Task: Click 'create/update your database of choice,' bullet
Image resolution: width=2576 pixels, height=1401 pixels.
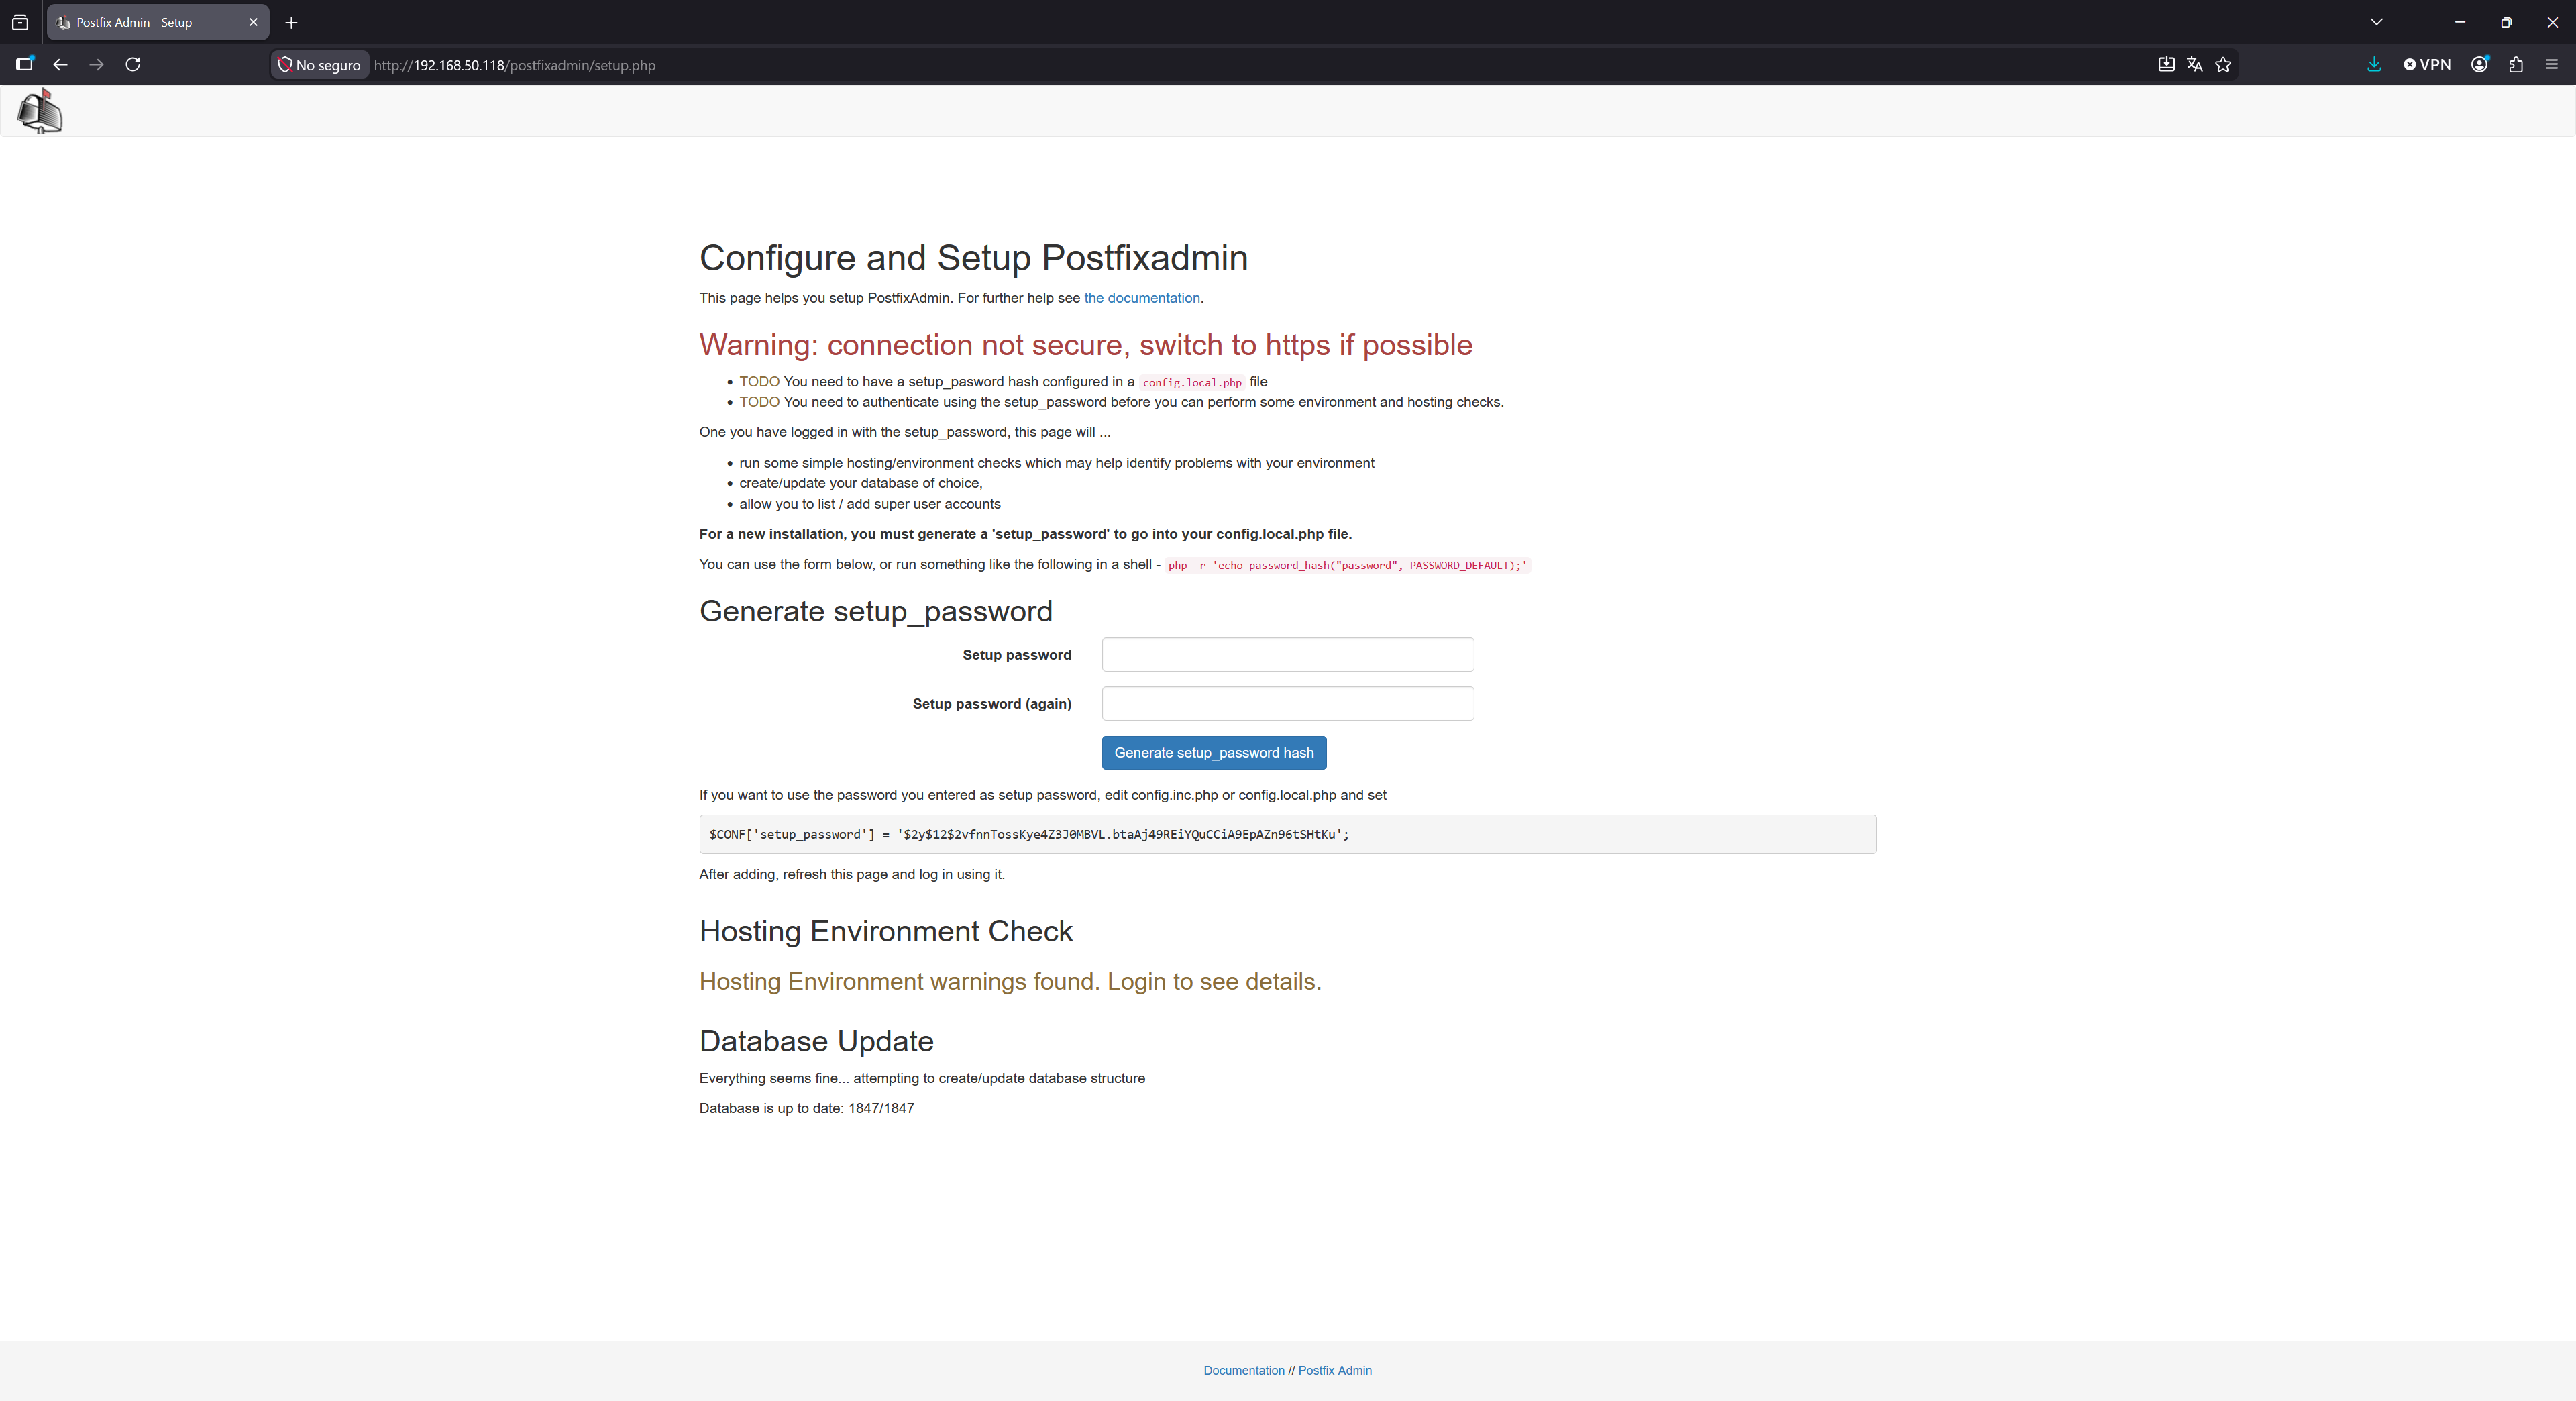Action: pyautogui.click(x=860, y=483)
